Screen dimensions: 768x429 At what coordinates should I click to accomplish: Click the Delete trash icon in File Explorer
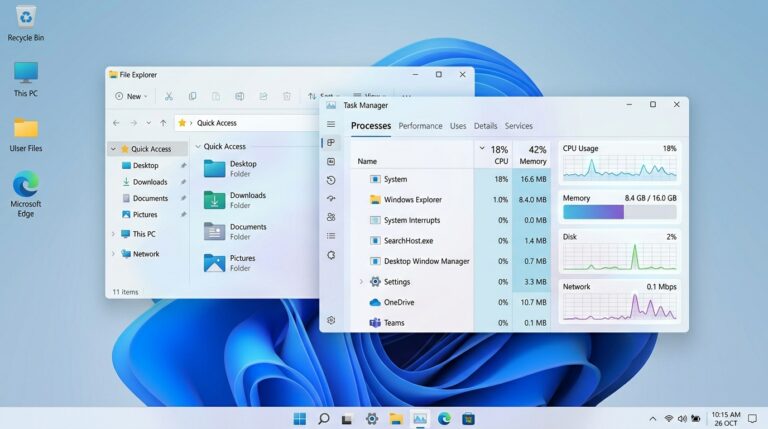point(287,96)
